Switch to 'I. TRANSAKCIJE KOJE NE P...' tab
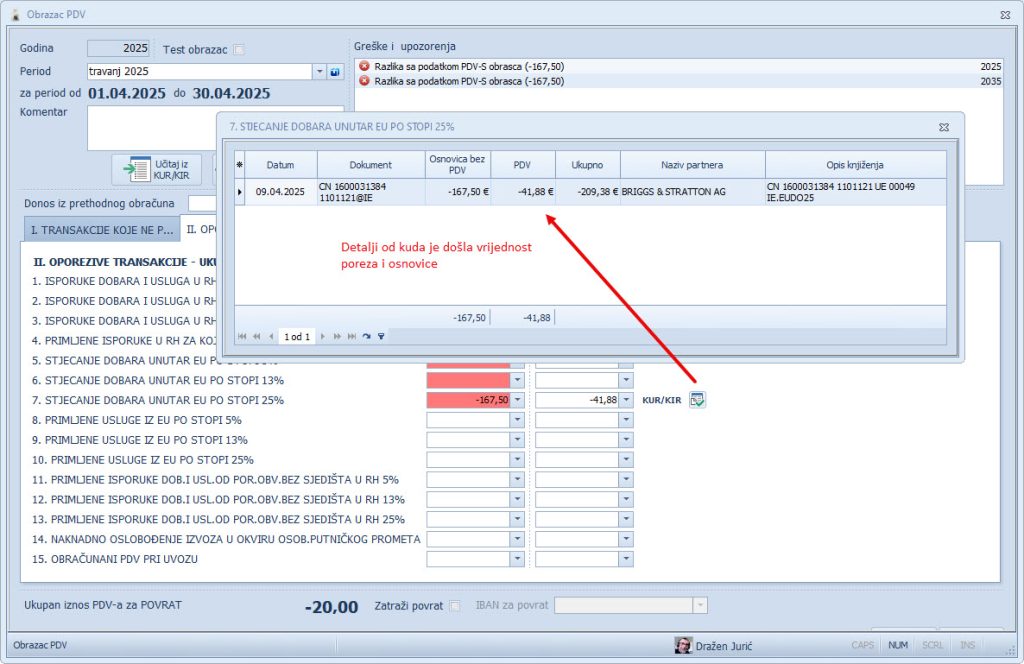Screen dimensions: 1024x664 (x=100, y=230)
